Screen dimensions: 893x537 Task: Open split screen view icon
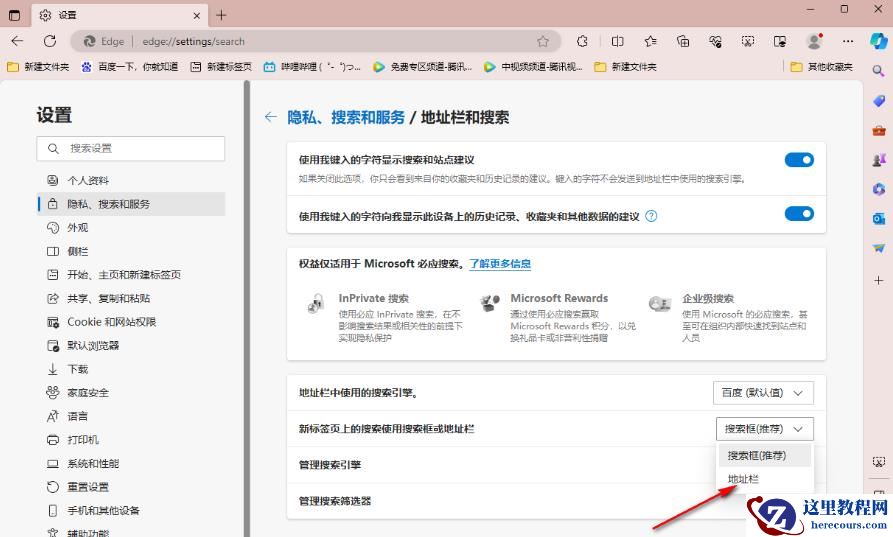(x=617, y=41)
